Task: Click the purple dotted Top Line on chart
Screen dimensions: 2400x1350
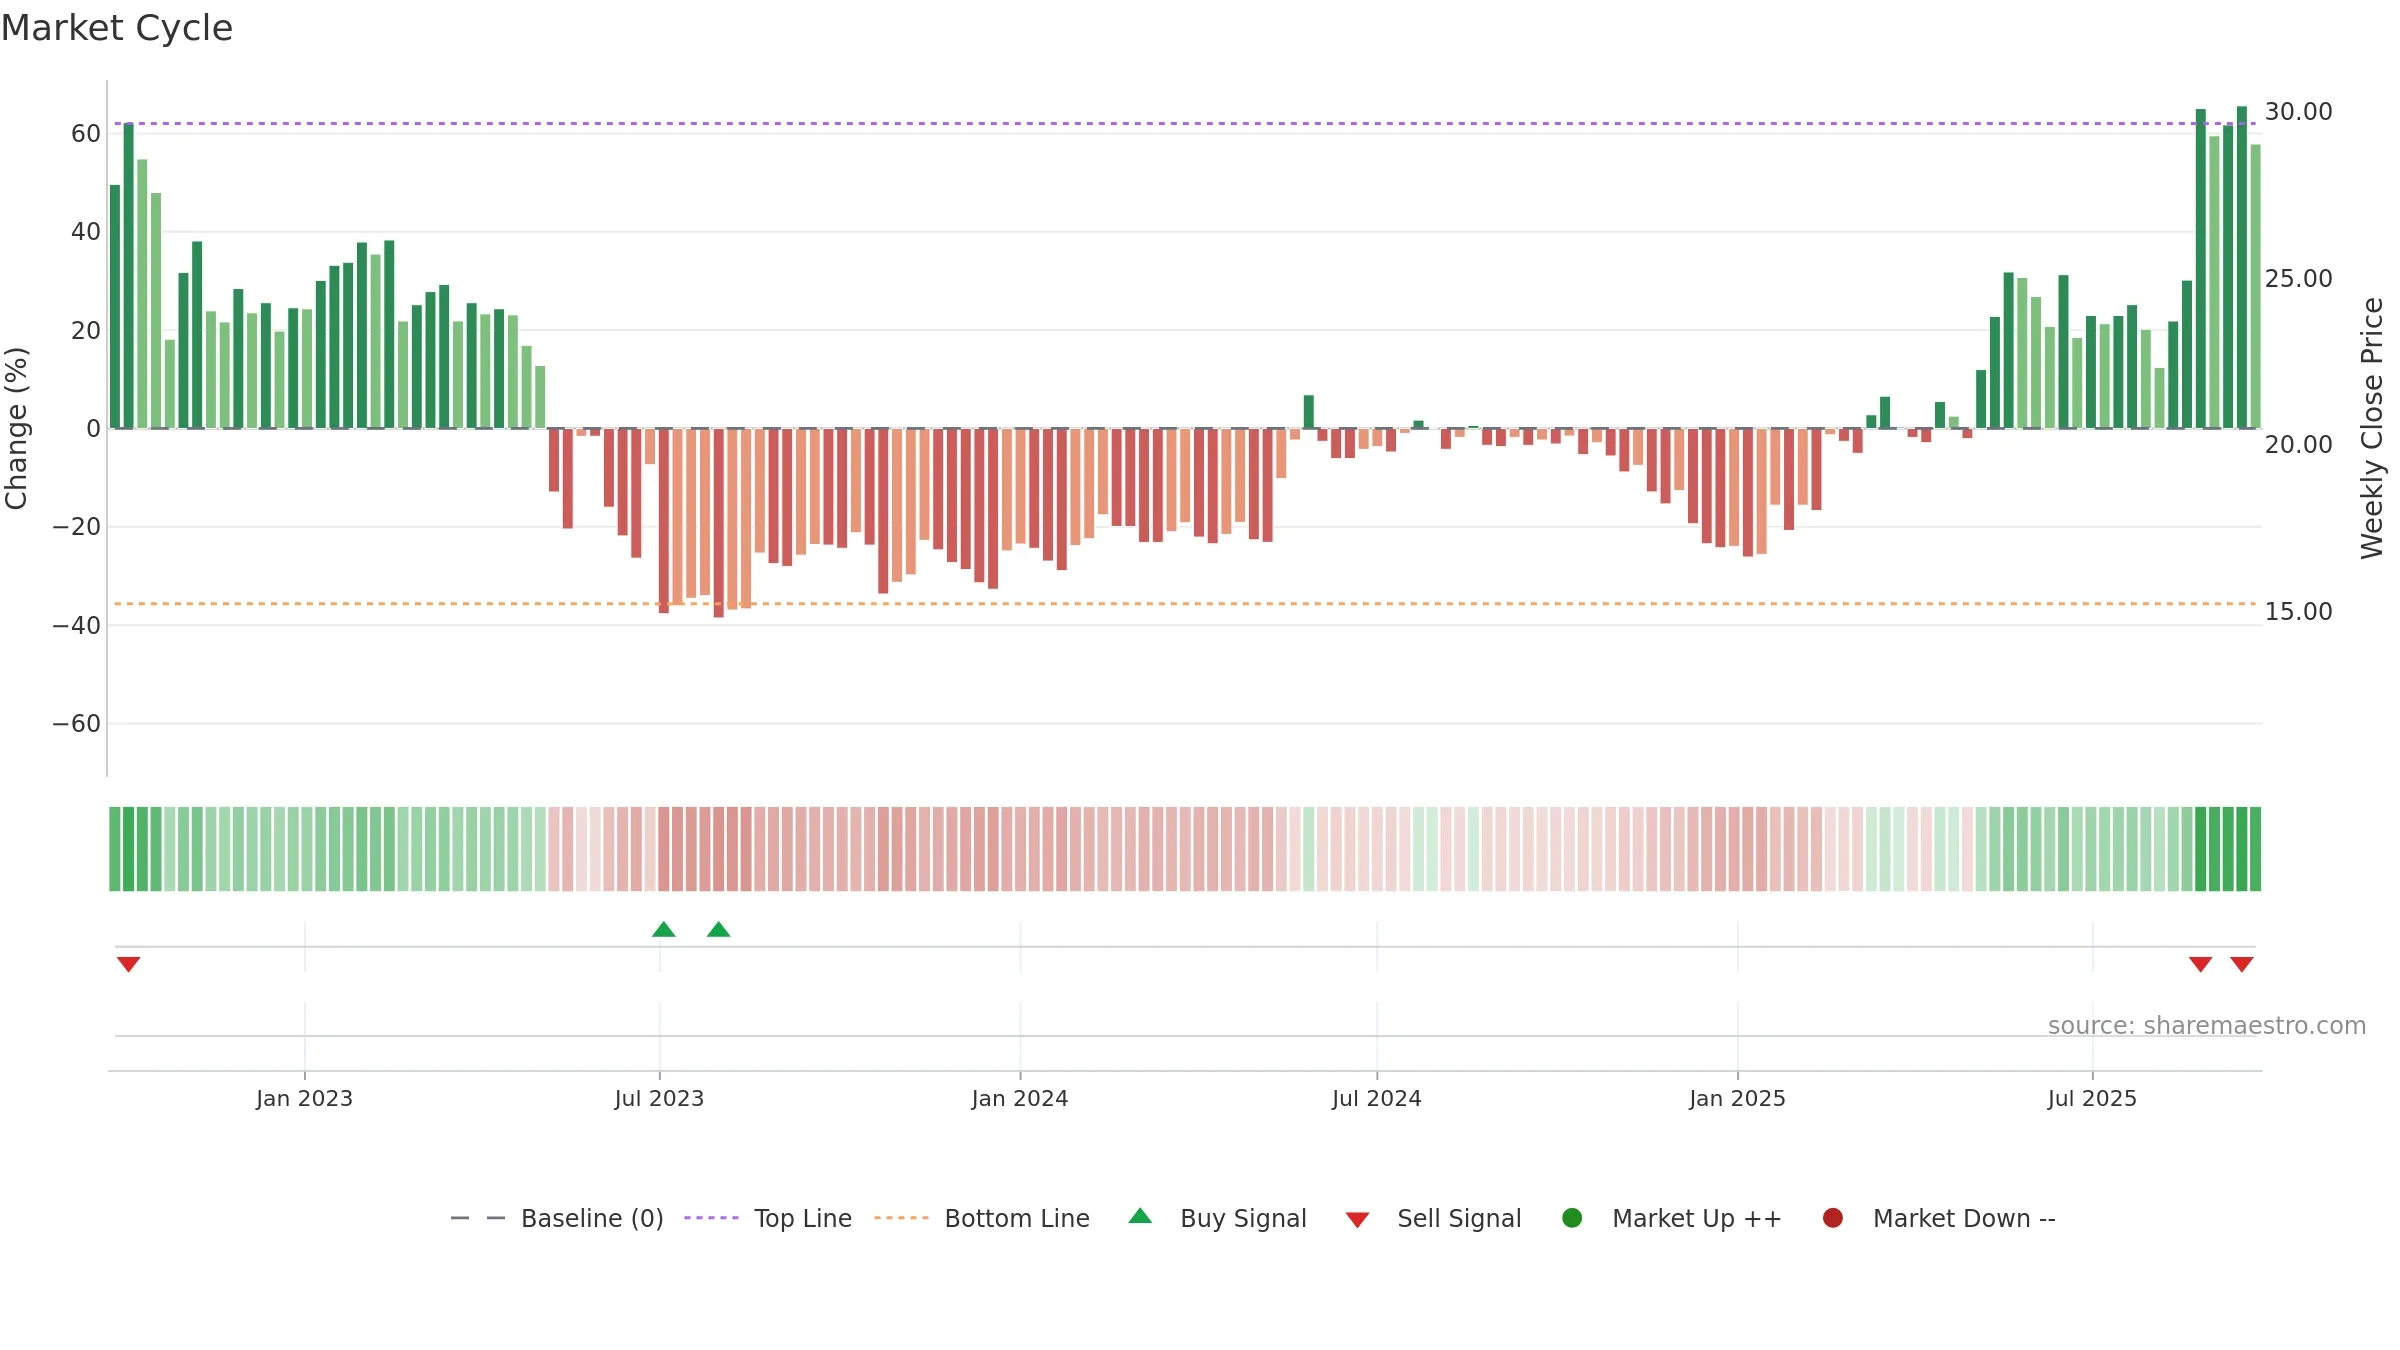Action: [1185, 124]
